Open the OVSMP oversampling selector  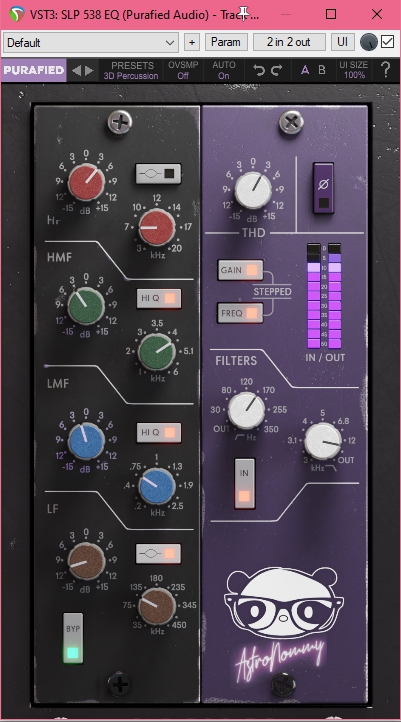tap(183, 70)
